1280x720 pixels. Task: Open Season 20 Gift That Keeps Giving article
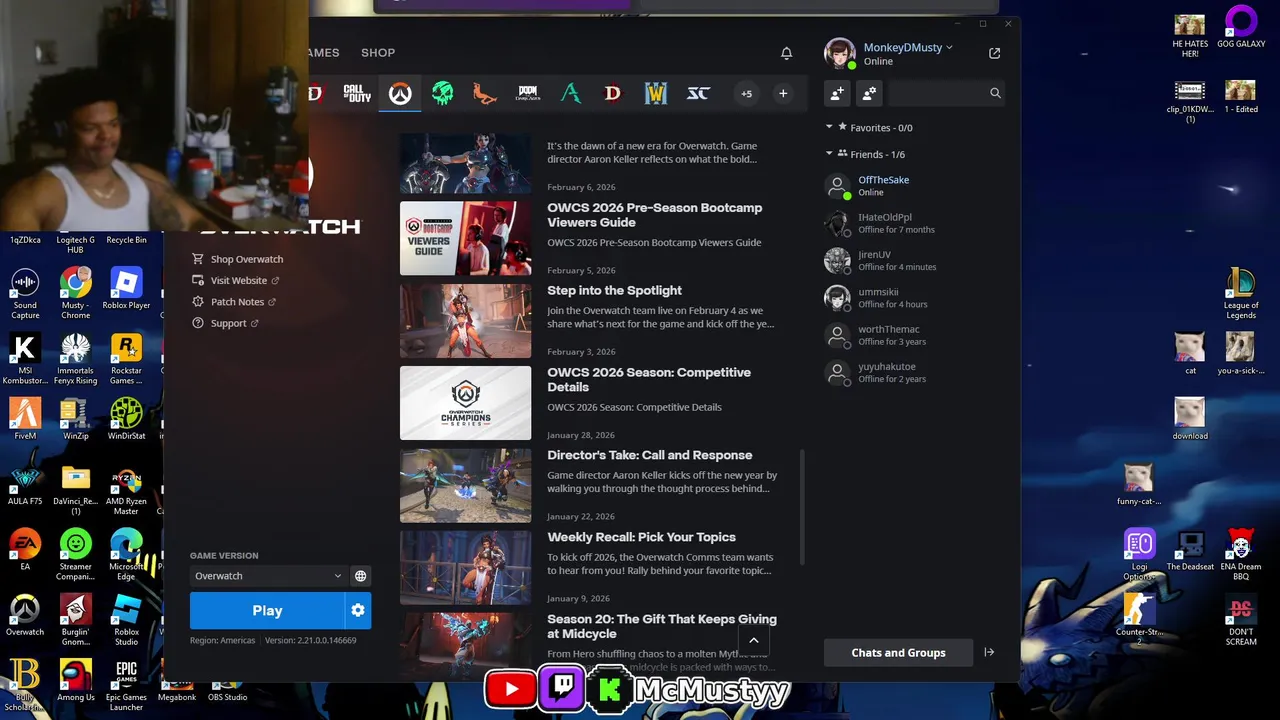point(661,626)
